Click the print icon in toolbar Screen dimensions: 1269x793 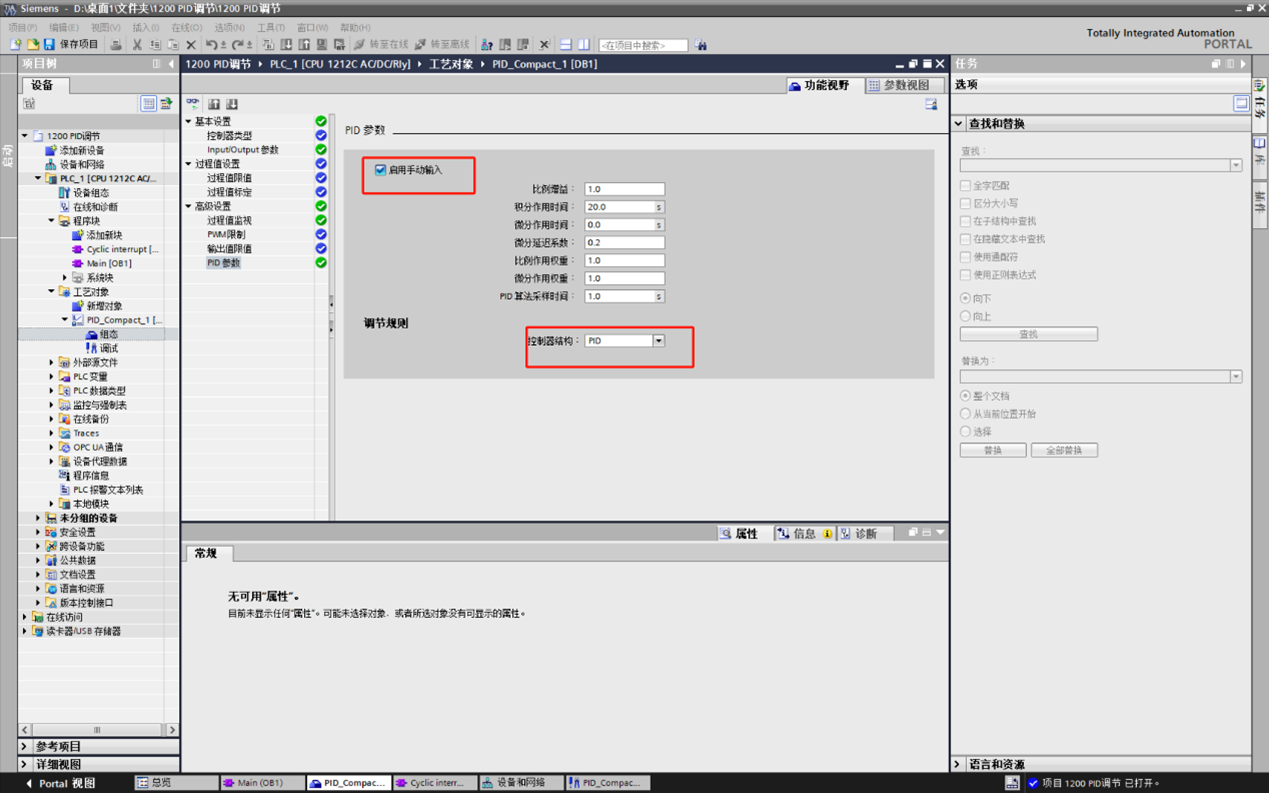pyautogui.click(x=116, y=45)
